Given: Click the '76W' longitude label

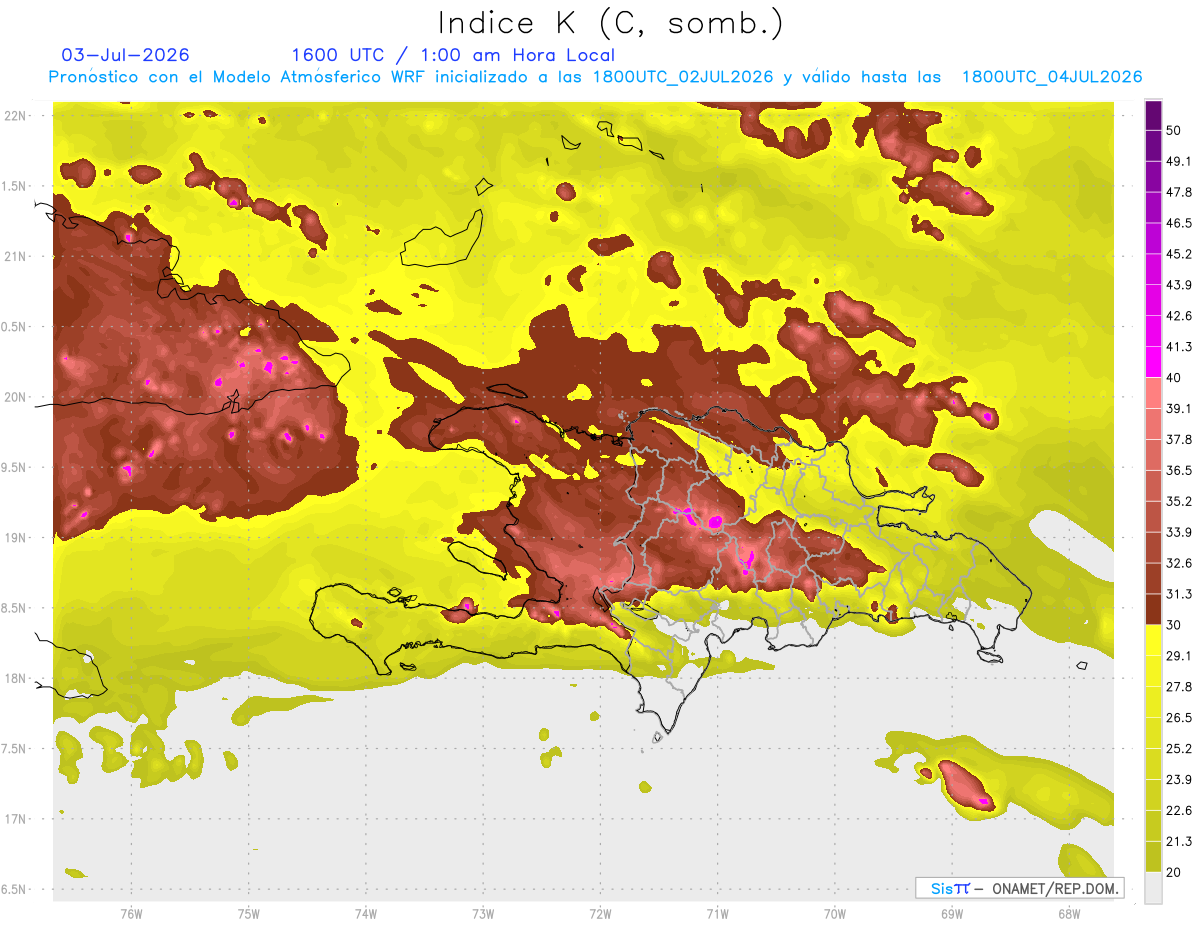Looking at the screenshot, I should click(131, 914).
